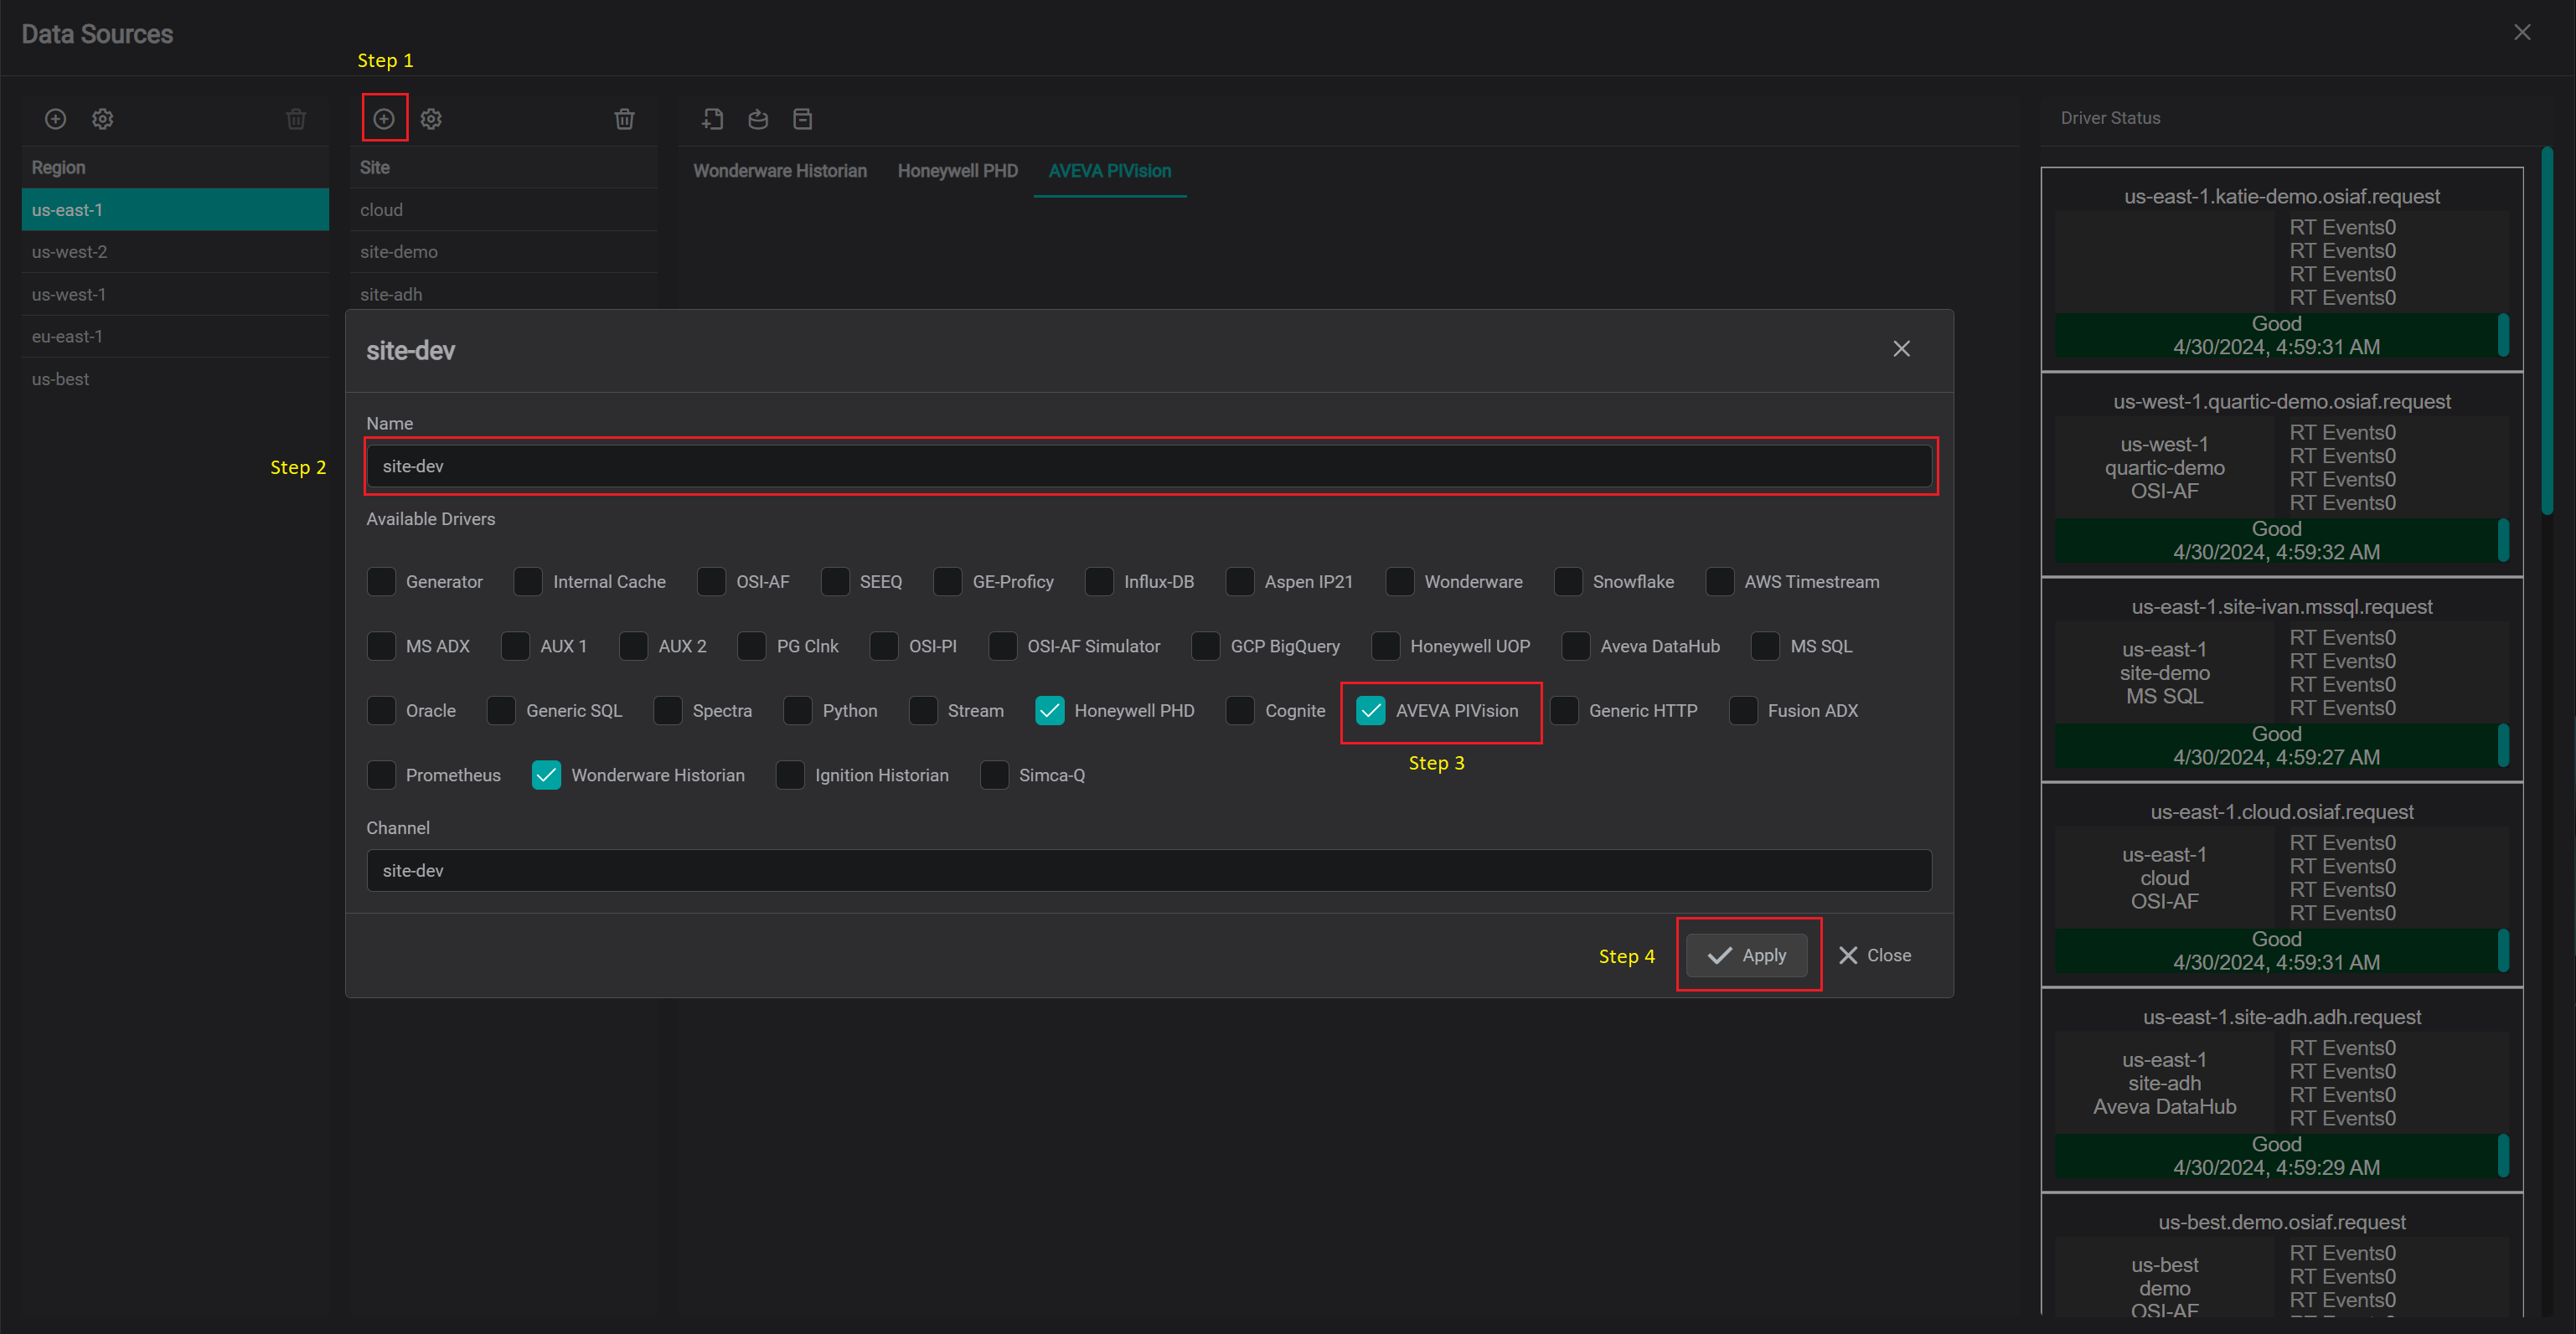Click the Channel input field
This screenshot has height=1334, width=2576.
point(1149,871)
